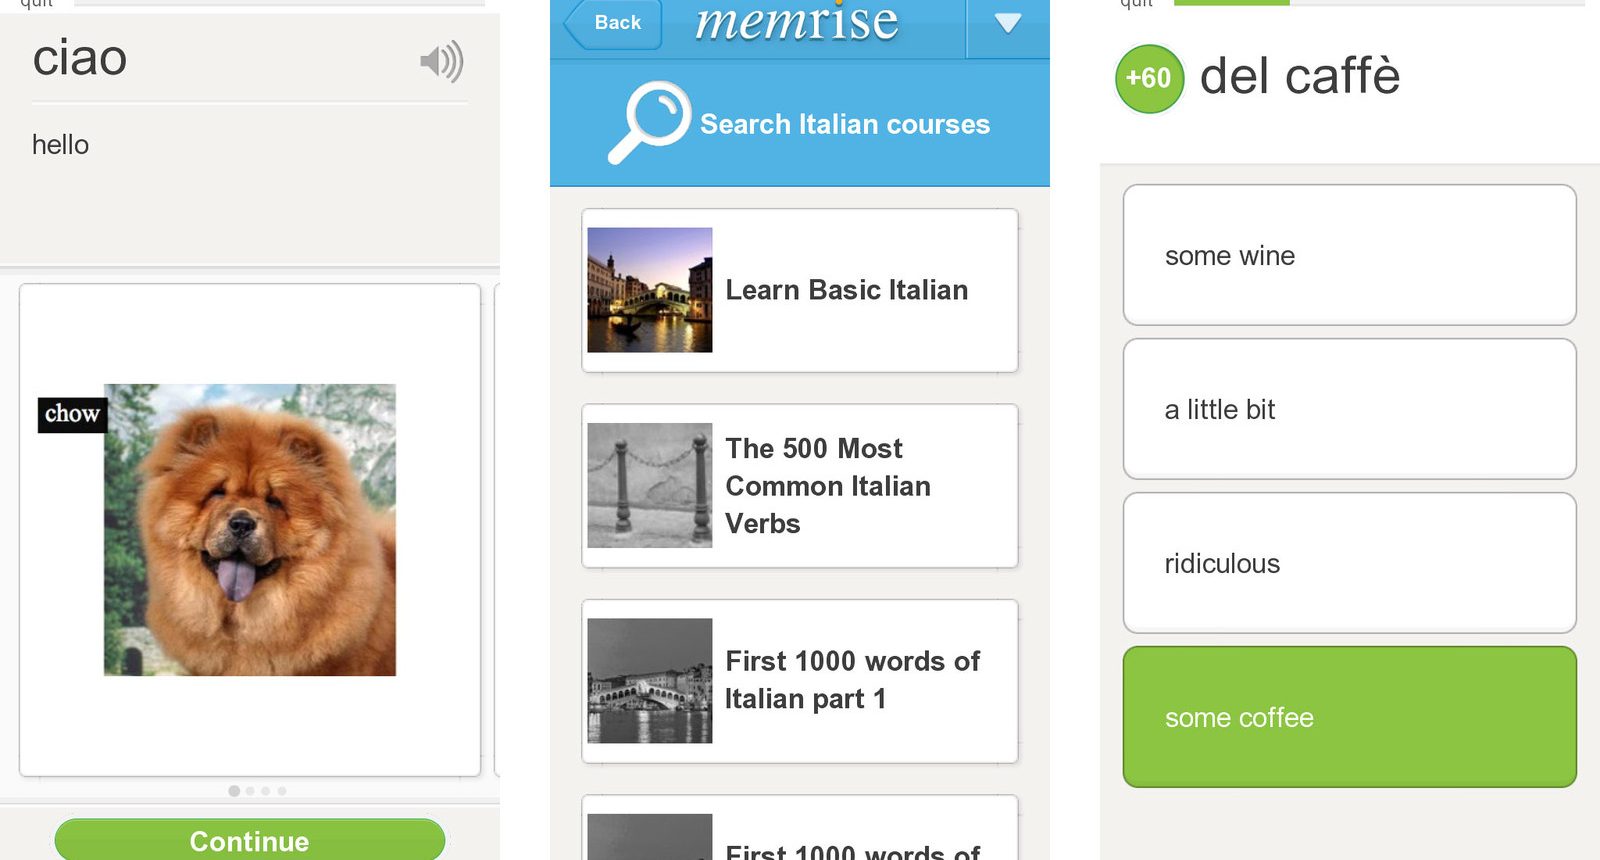Select the highlighted "some coffee" answer
The image size is (1600, 860).
(x=1349, y=717)
